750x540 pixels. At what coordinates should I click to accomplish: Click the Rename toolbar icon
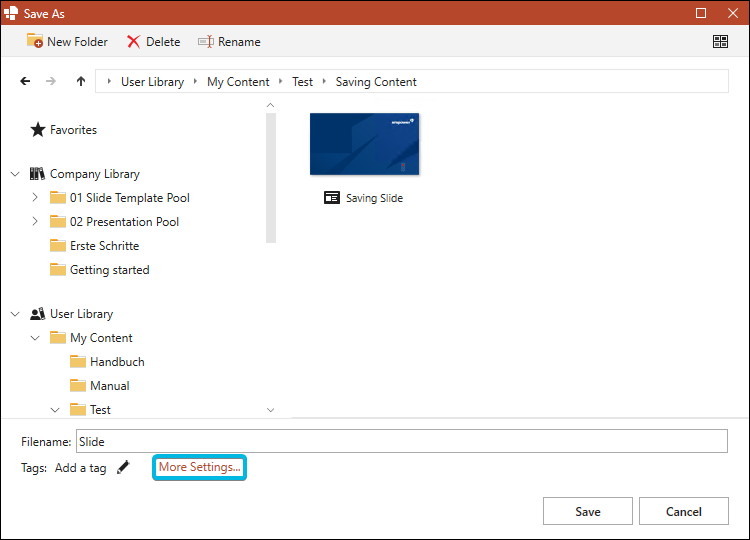[206, 42]
